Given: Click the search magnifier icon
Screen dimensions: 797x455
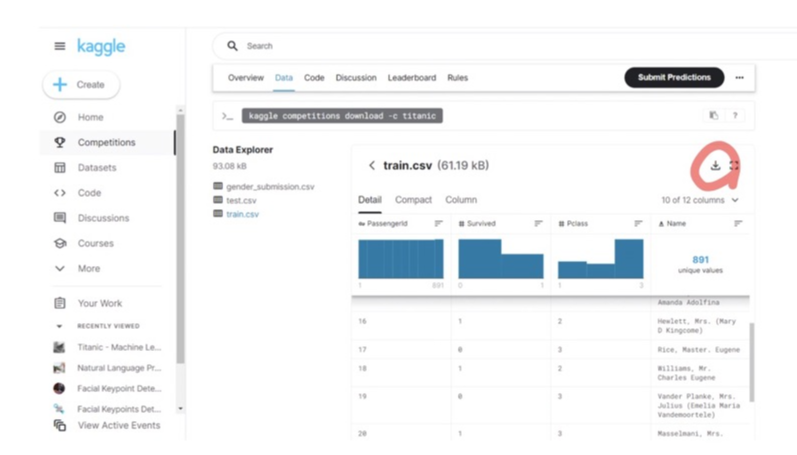Looking at the screenshot, I should click(232, 46).
